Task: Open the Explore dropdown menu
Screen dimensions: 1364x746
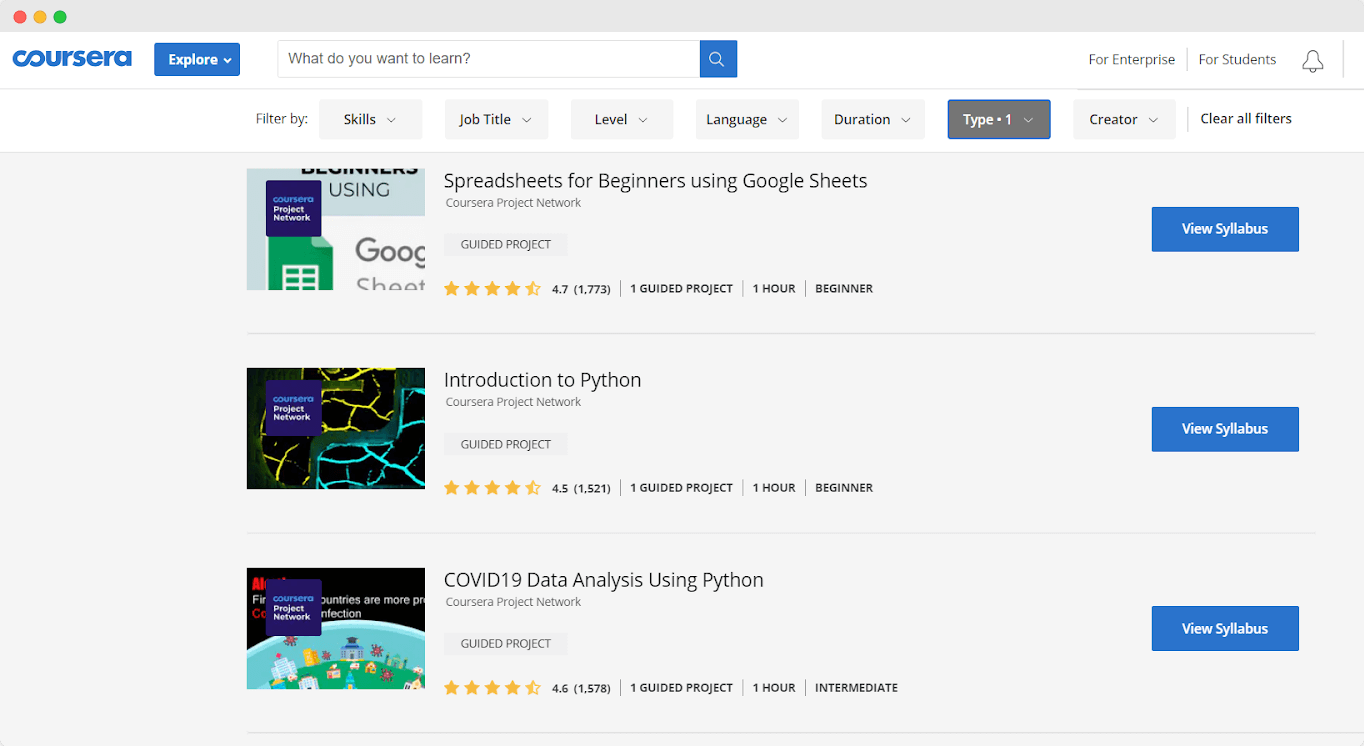Action: (x=197, y=59)
